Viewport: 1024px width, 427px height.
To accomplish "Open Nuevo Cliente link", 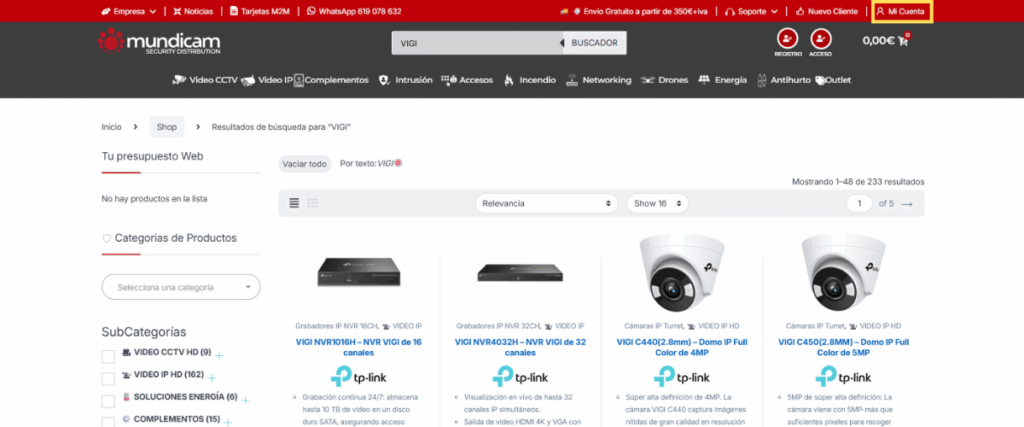I will click(827, 11).
